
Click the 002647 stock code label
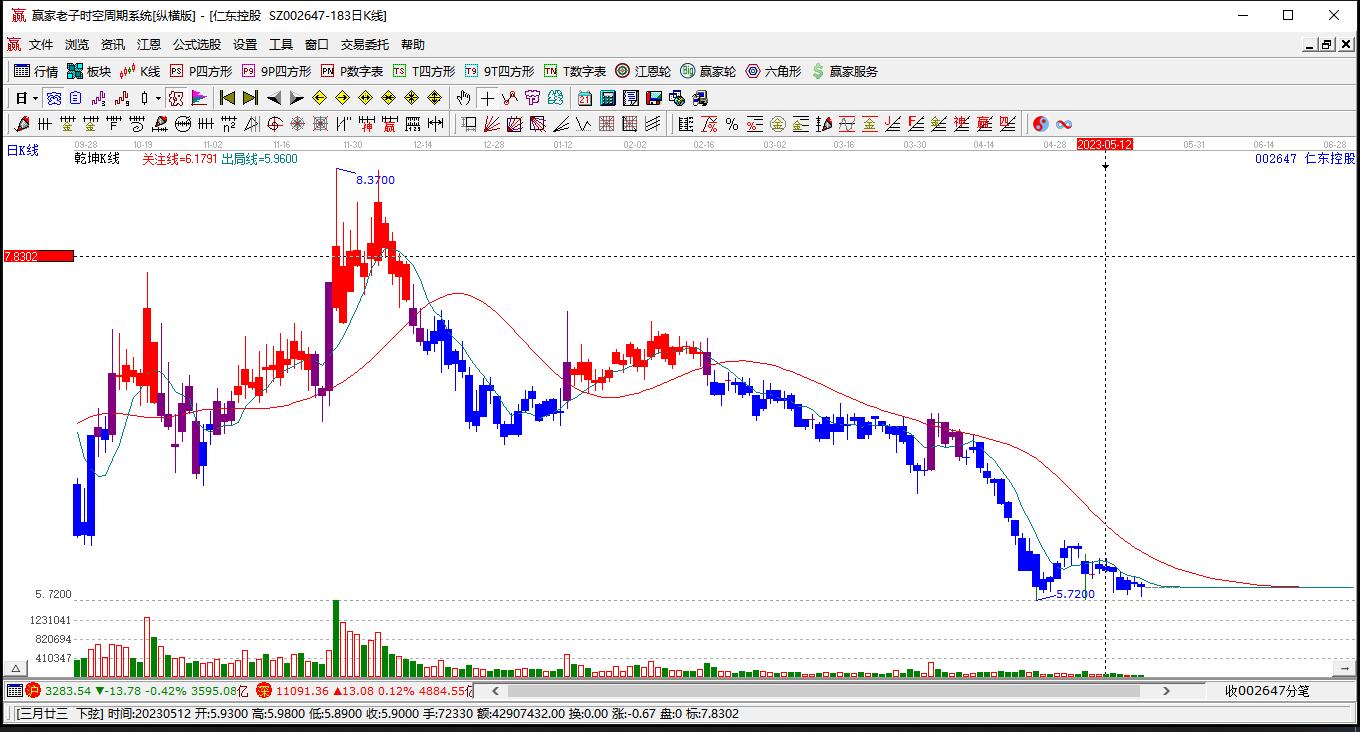click(1275, 159)
